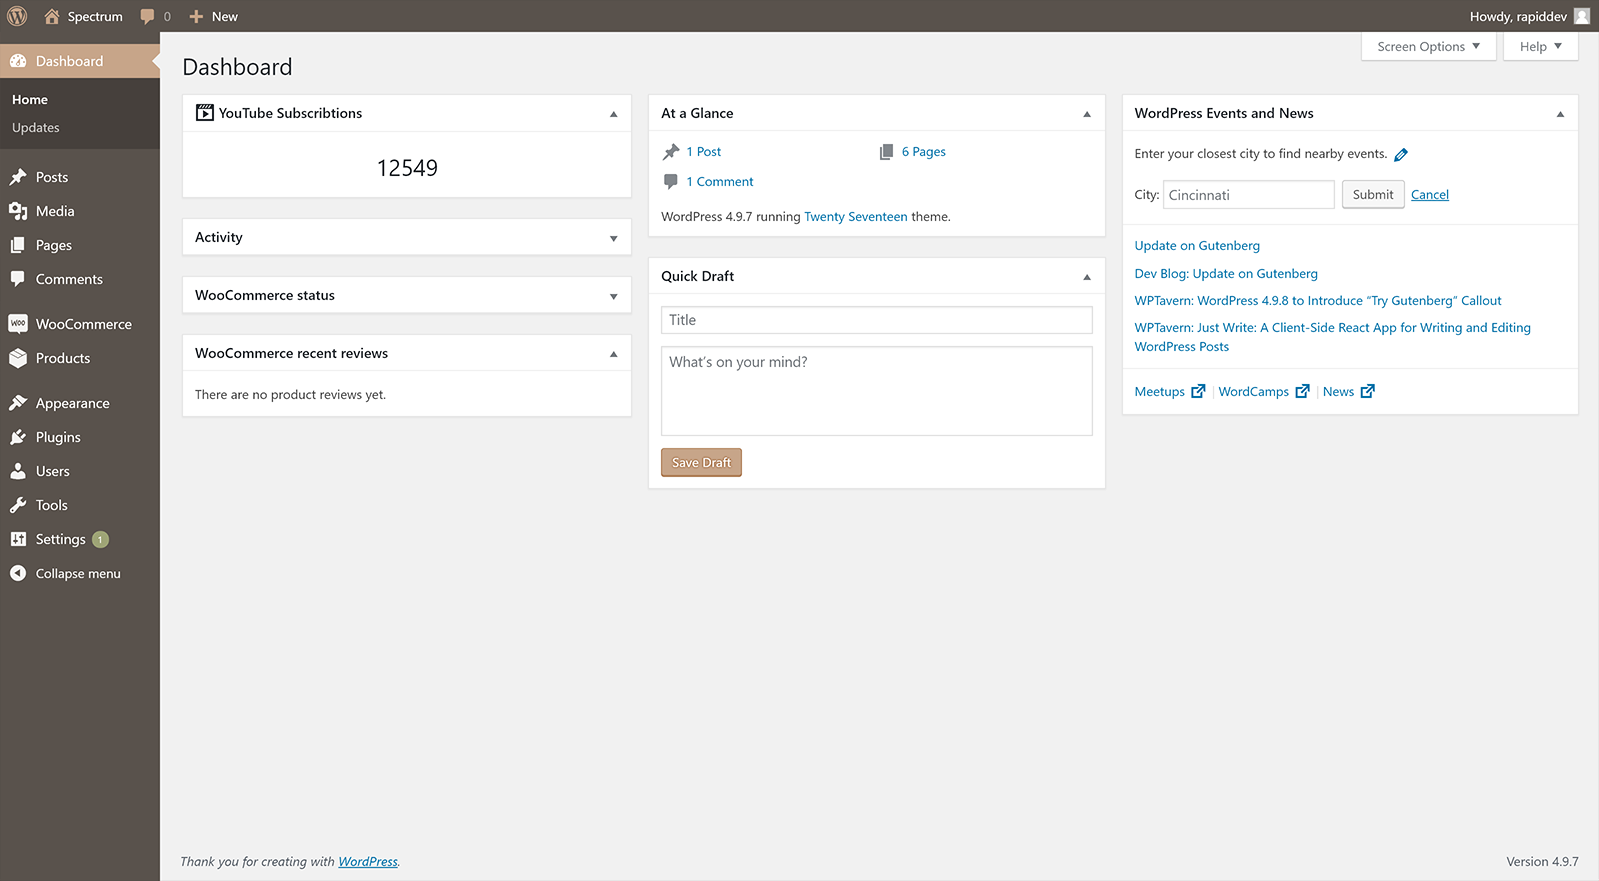
Task: Open the WordPress footer link
Action: [x=368, y=861]
